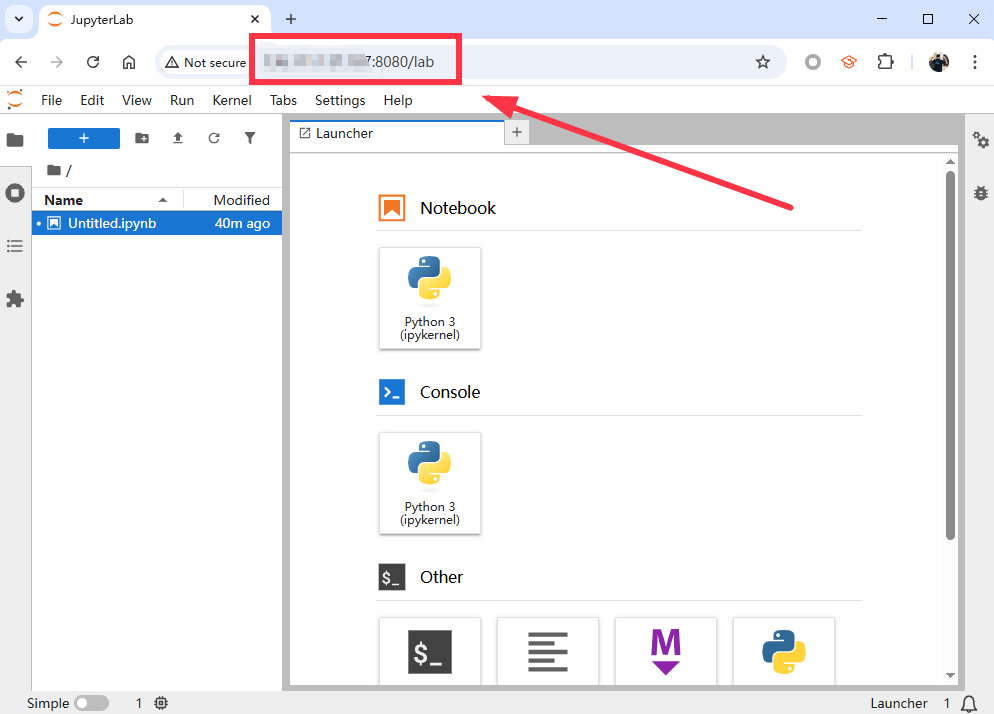Open the File Browser sidebar folder icon
994x714 pixels.
coord(15,140)
